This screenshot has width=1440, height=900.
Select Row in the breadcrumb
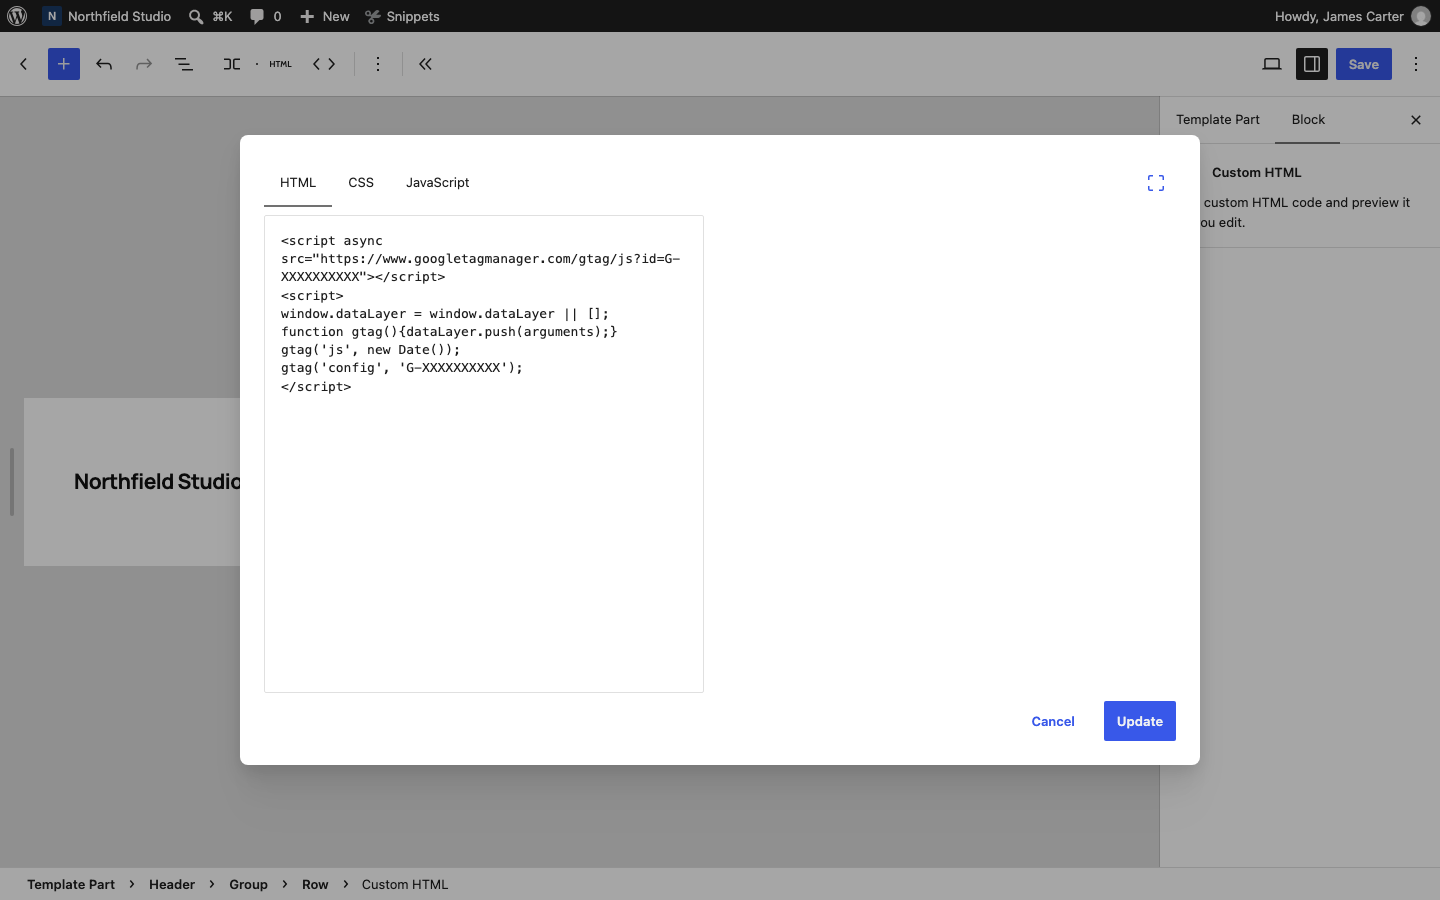315,885
